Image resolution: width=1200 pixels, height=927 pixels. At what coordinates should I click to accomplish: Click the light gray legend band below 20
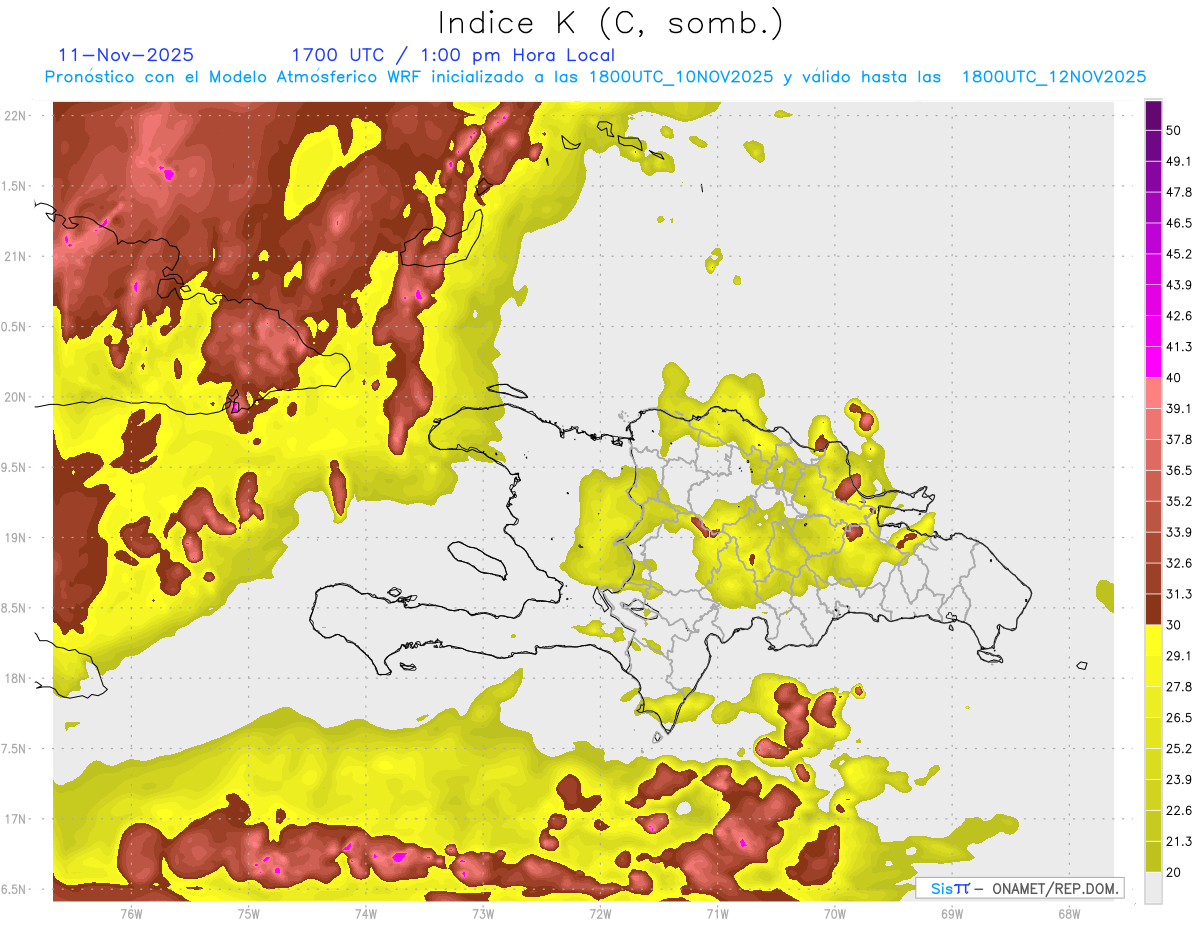1153,888
